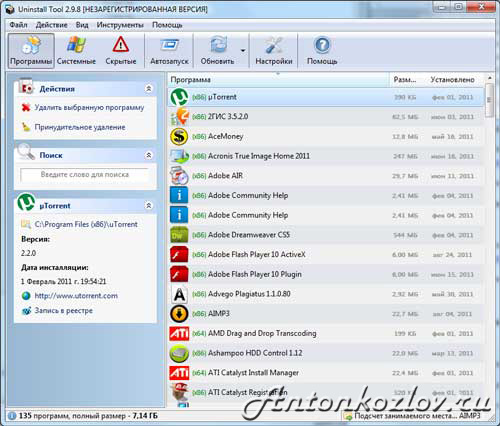Open the http://www.utorrent.com link

point(76,296)
